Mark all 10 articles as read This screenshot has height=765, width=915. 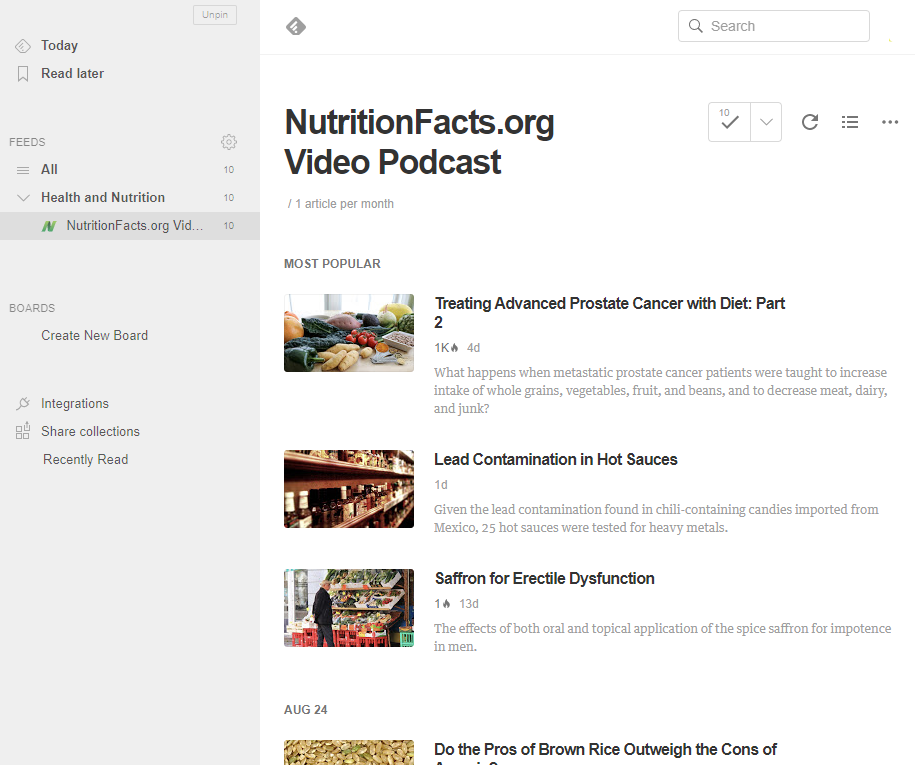(x=729, y=122)
